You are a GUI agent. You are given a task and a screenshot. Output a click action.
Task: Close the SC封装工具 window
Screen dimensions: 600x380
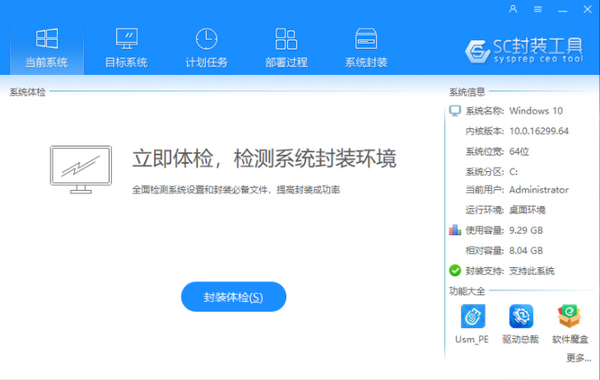(x=587, y=9)
